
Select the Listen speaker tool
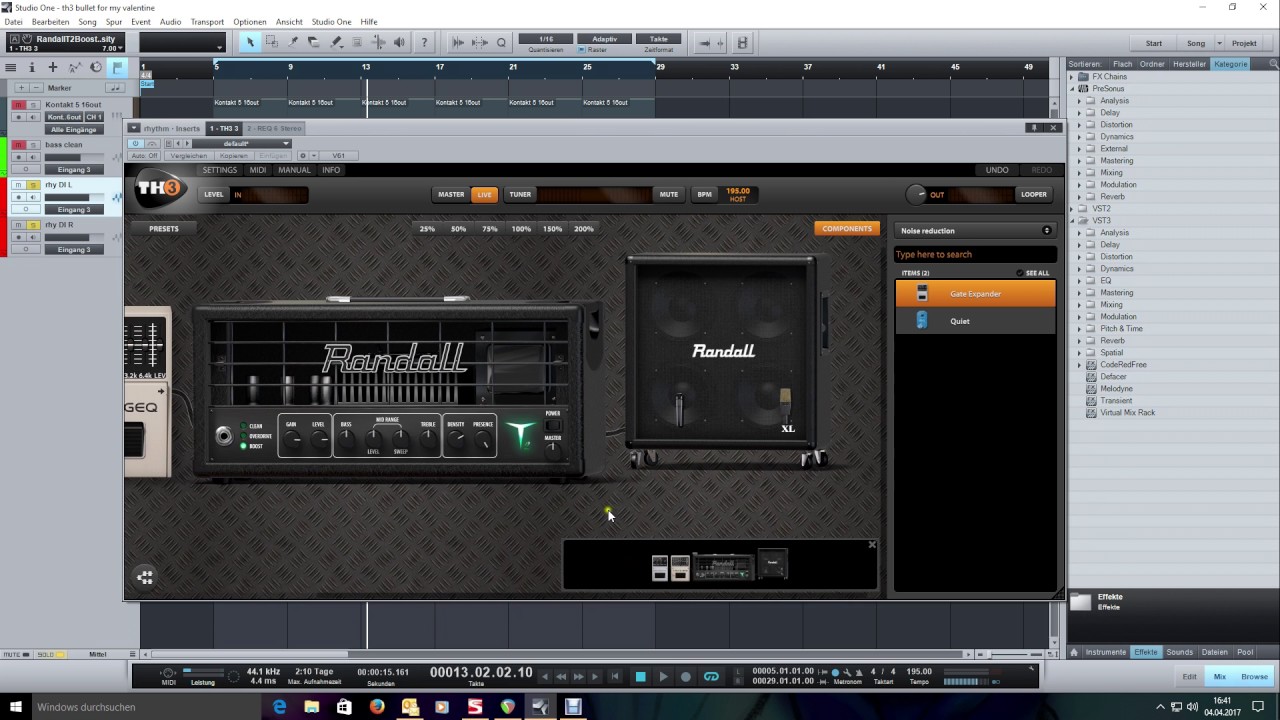click(x=399, y=42)
